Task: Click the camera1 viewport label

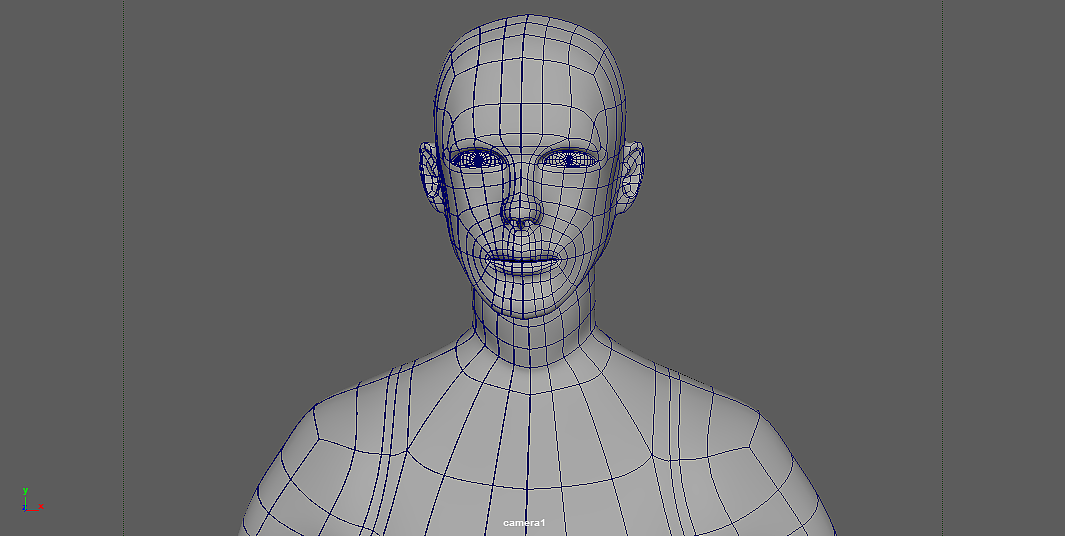Action: click(524, 522)
